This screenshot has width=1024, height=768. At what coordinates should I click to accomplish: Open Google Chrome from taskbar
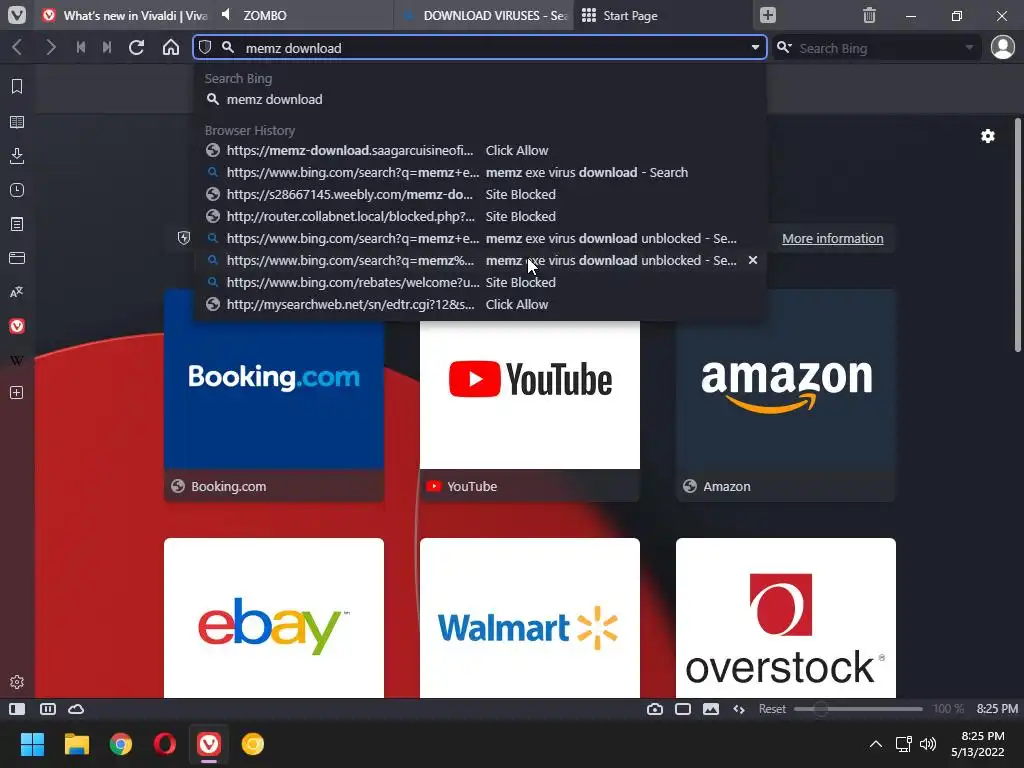coord(121,744)
